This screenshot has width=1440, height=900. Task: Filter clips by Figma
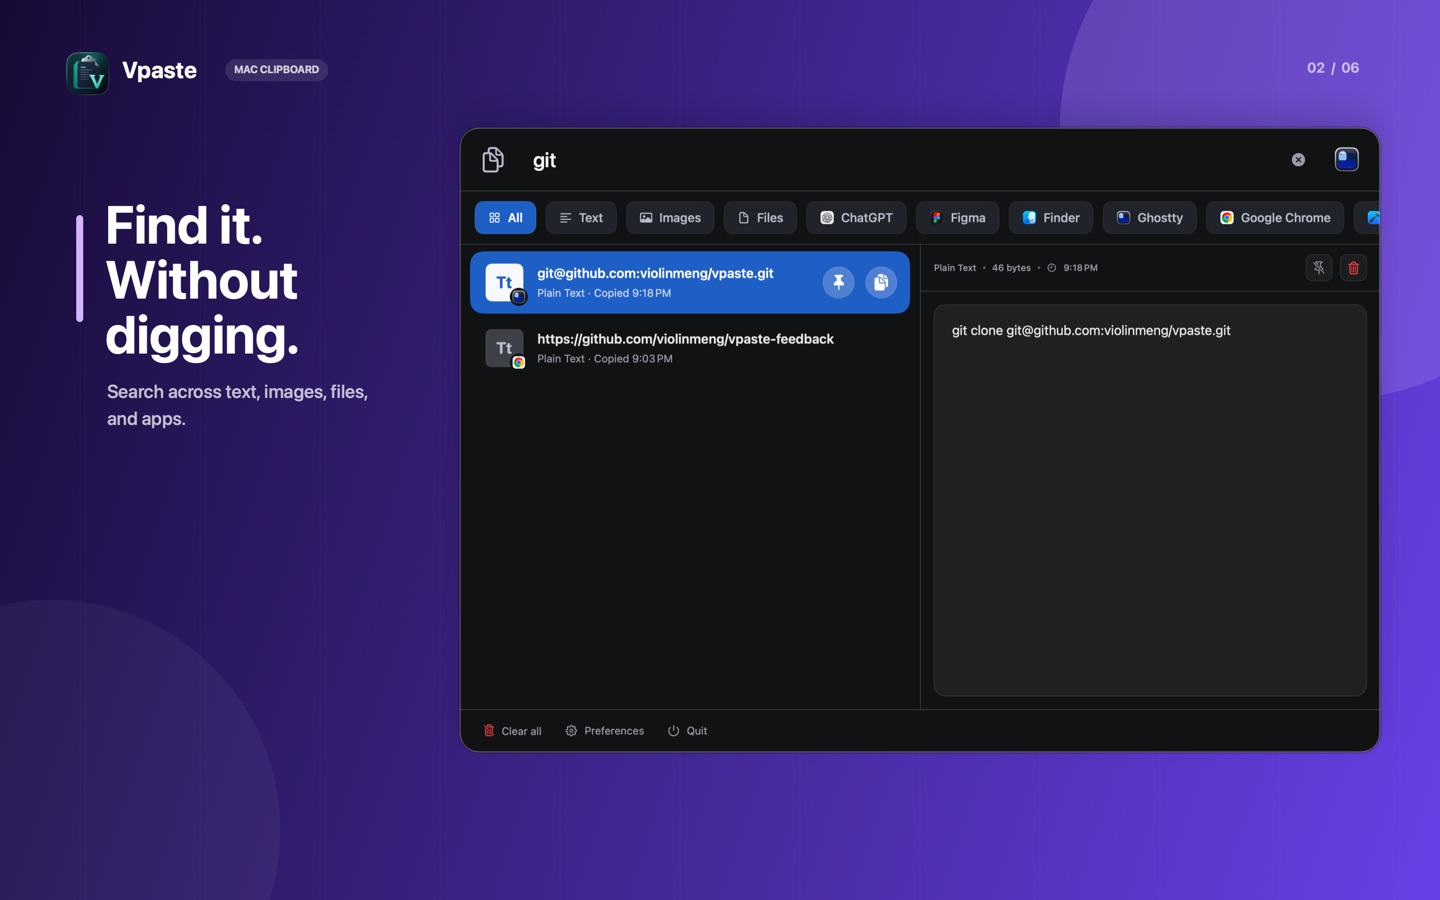[x=958, y=218]
